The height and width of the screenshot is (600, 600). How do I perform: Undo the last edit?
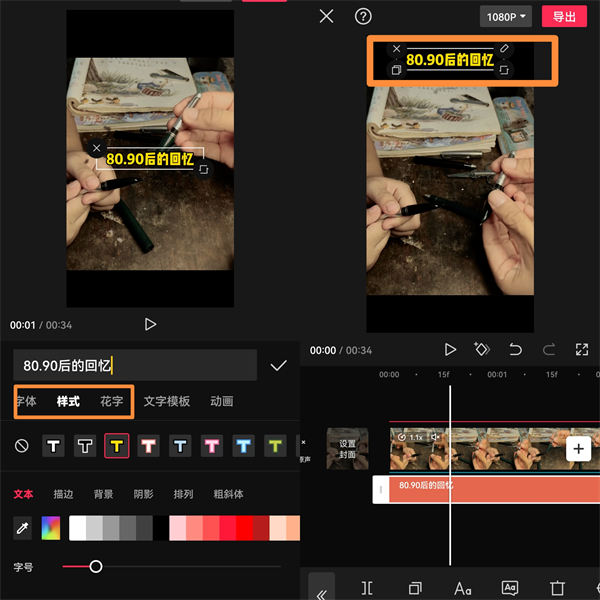click(x=515, y=349)
